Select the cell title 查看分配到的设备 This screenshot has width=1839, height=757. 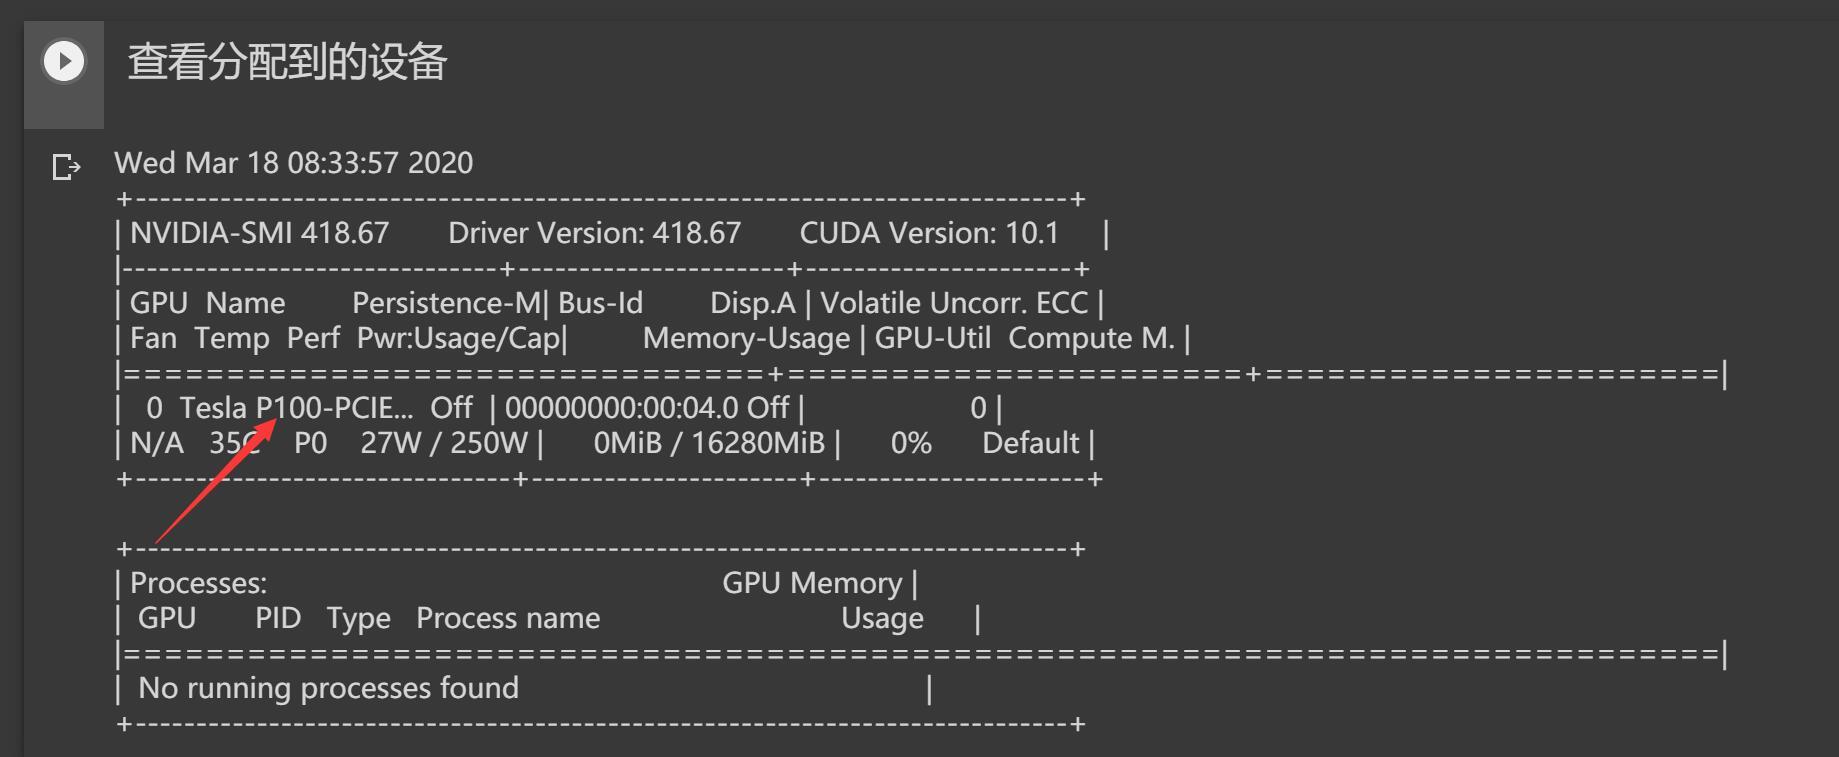tap(287, 62)
